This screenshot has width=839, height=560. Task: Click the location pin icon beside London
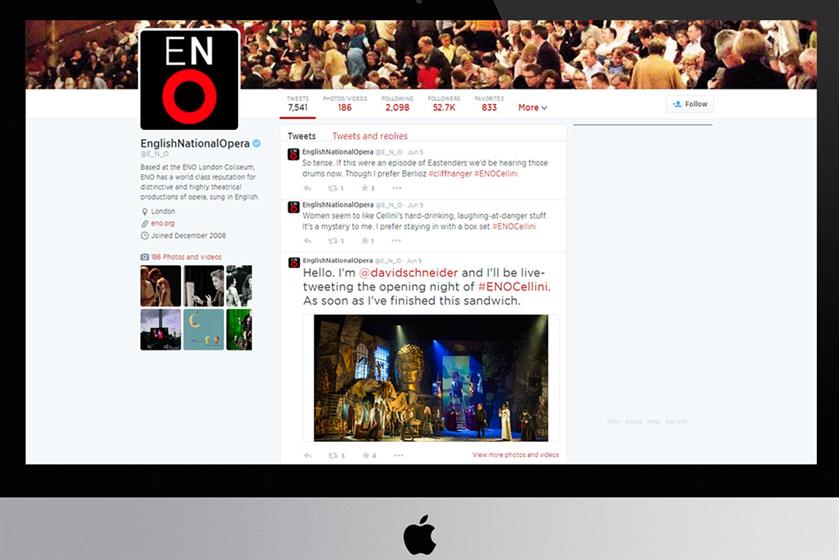[x=144, y=212]
